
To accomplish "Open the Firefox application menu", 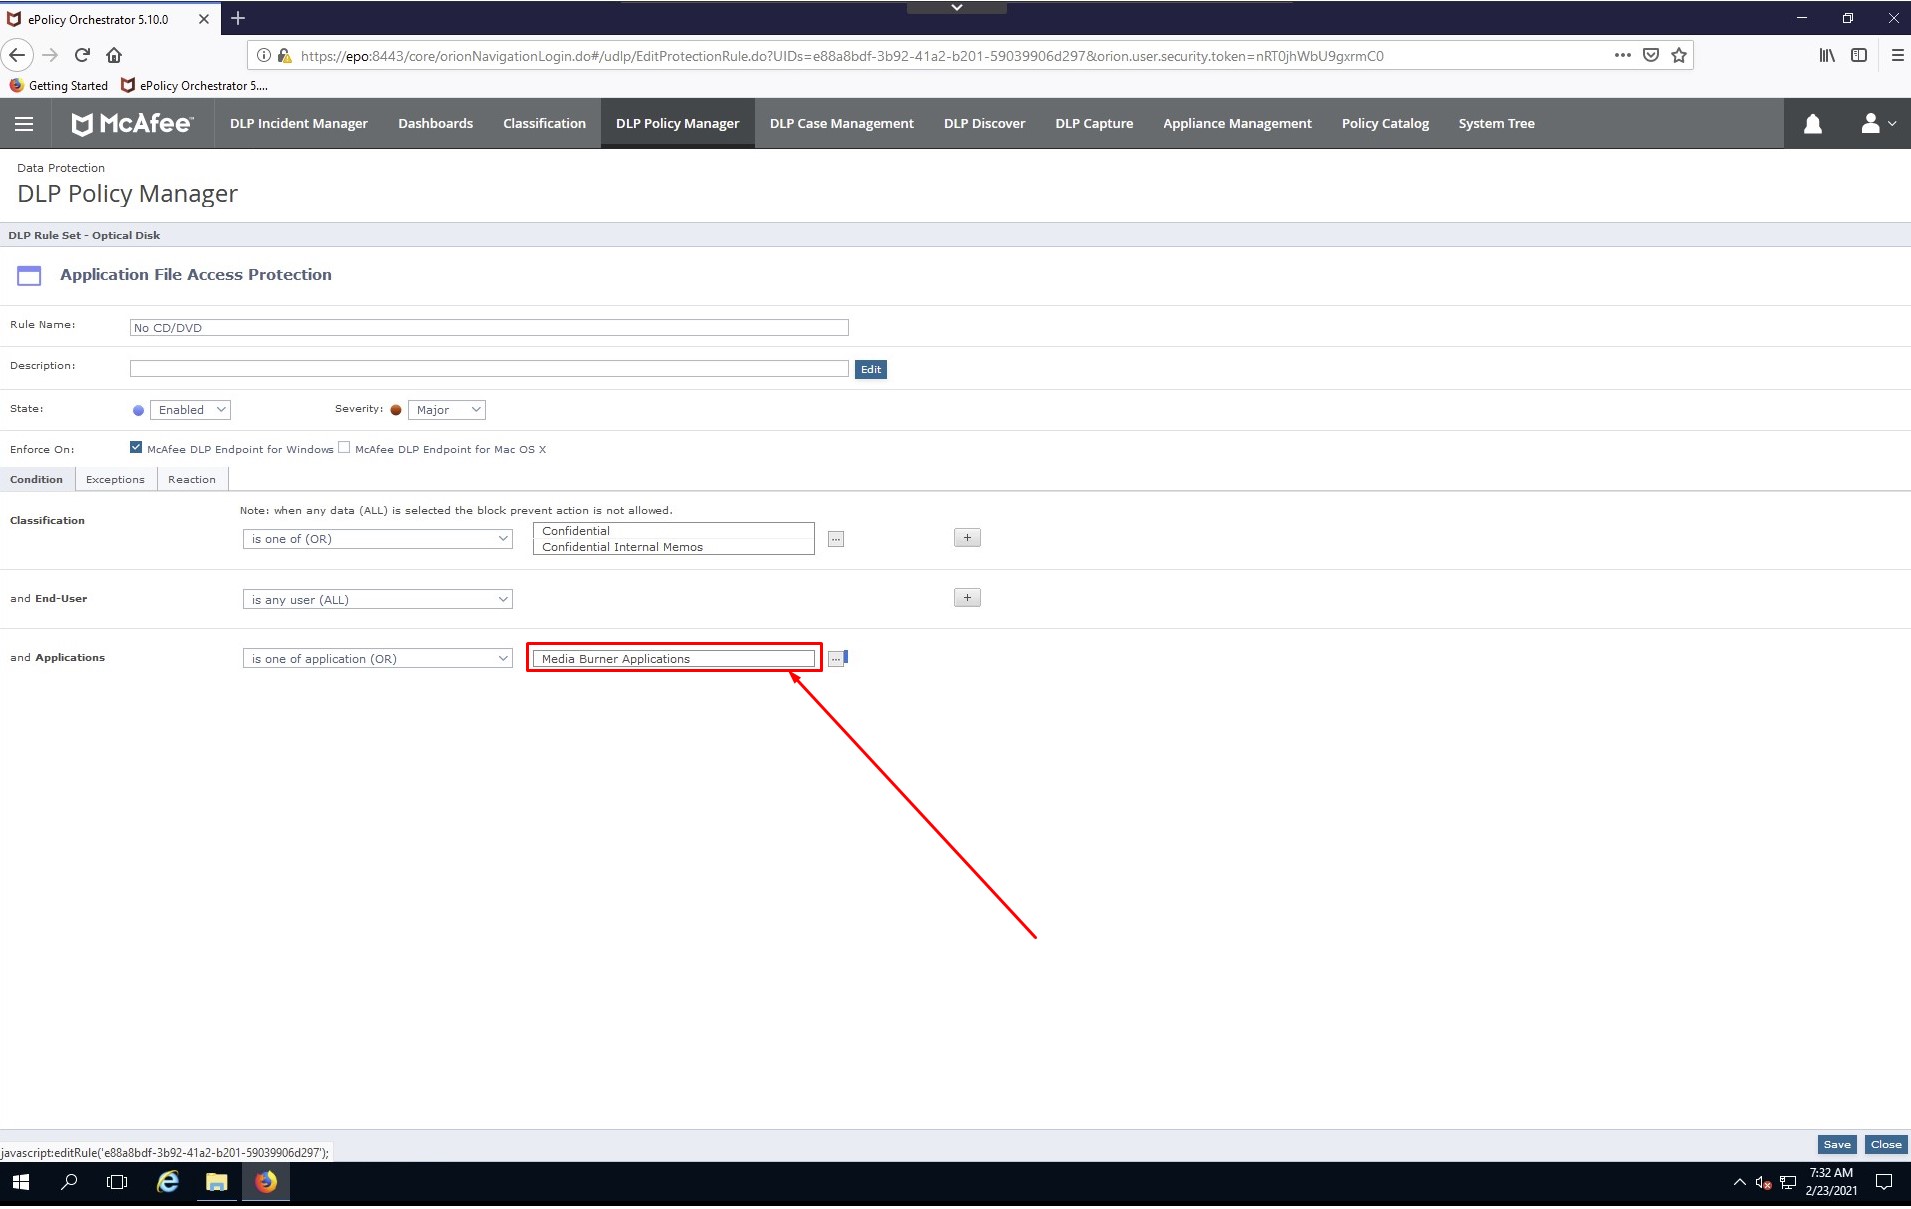I will 1897,55.
